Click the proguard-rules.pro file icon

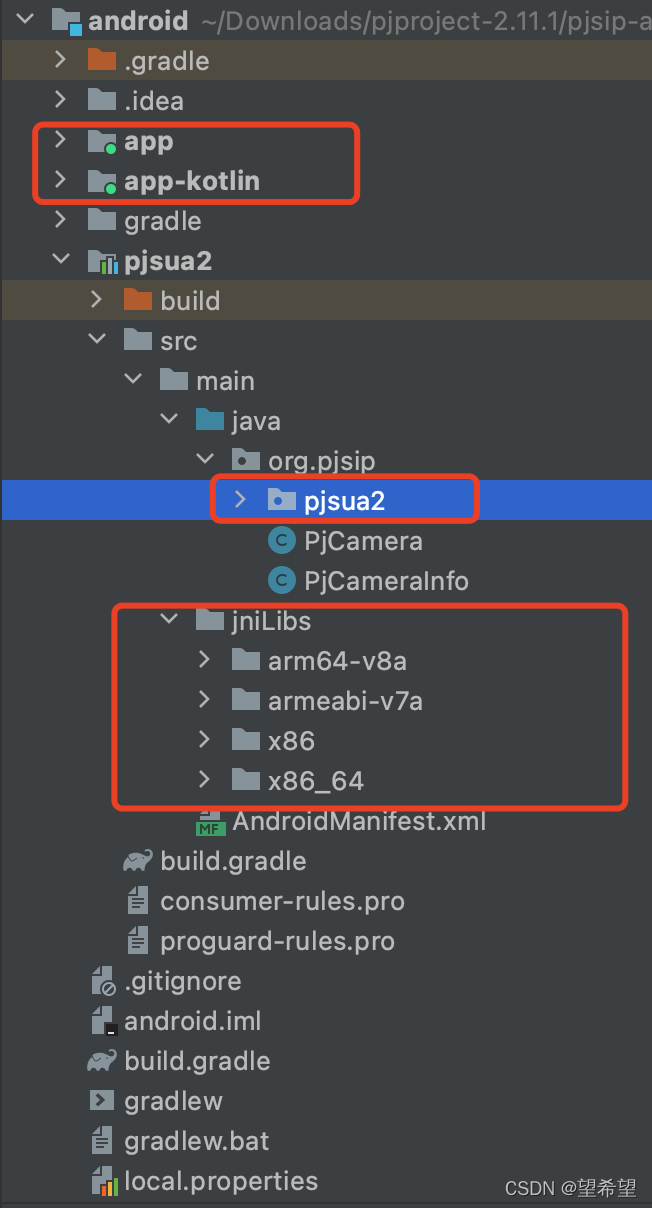point(138,940)
